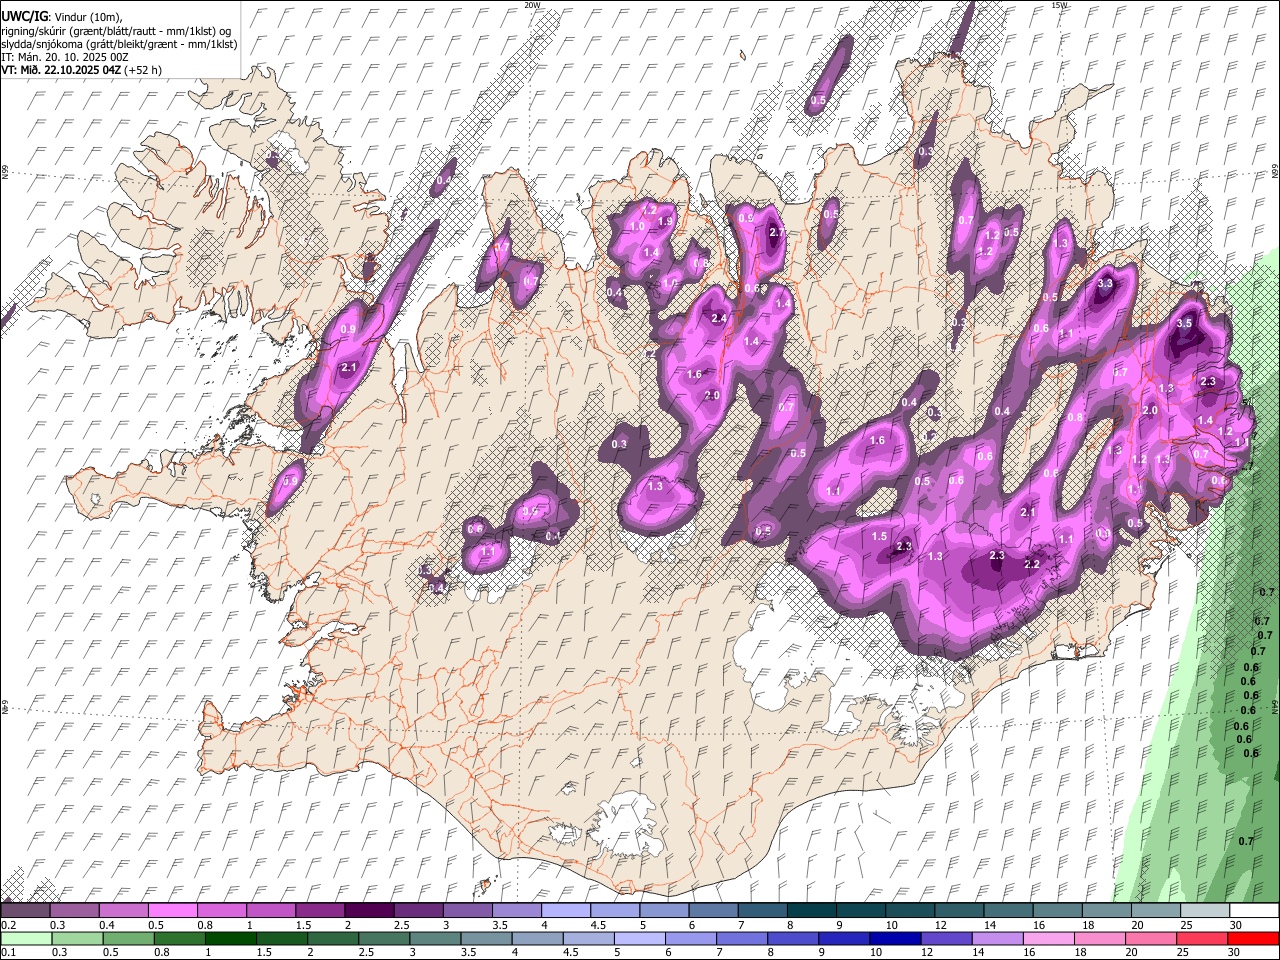Viewport: 1280px width, 960px height.
Task: Pick upper legend swatch labeled 3.5
Action: coord(517,910)
